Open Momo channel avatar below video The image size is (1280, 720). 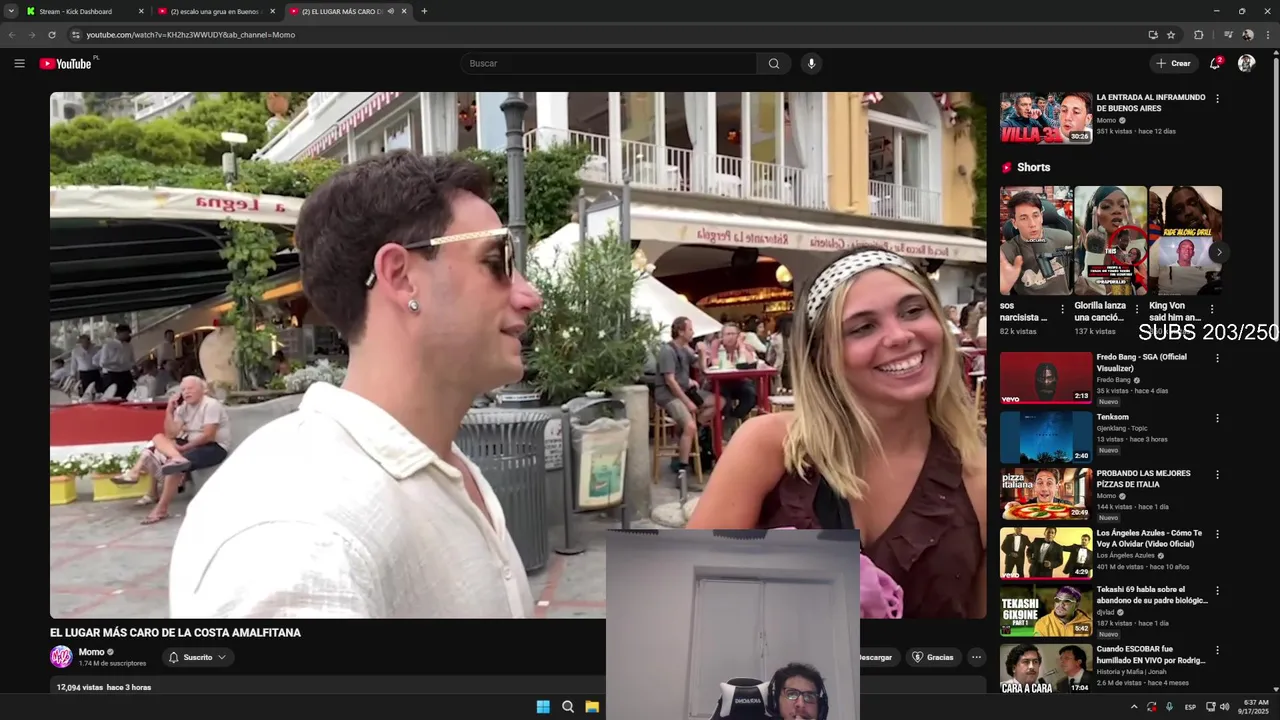tap(61, 657)
